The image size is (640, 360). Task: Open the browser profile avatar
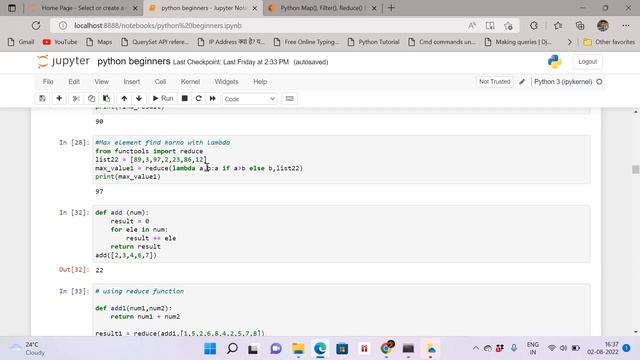click(x=603, y=25)
